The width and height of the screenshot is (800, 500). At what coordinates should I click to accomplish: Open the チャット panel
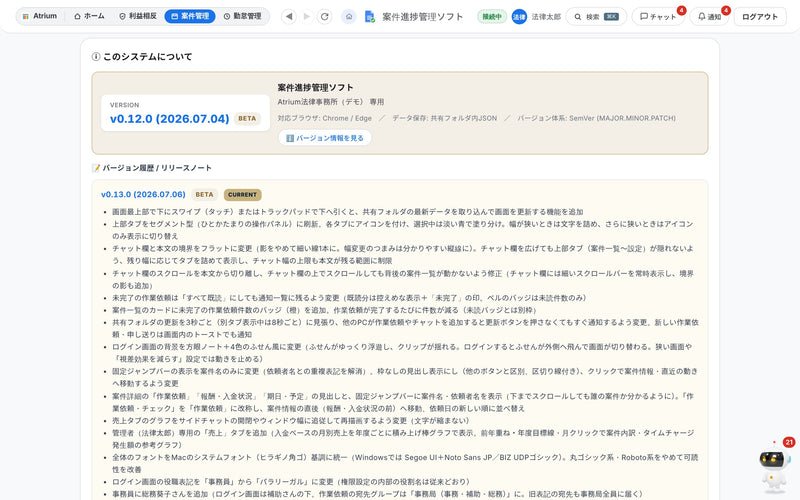(x=658, y=17)
